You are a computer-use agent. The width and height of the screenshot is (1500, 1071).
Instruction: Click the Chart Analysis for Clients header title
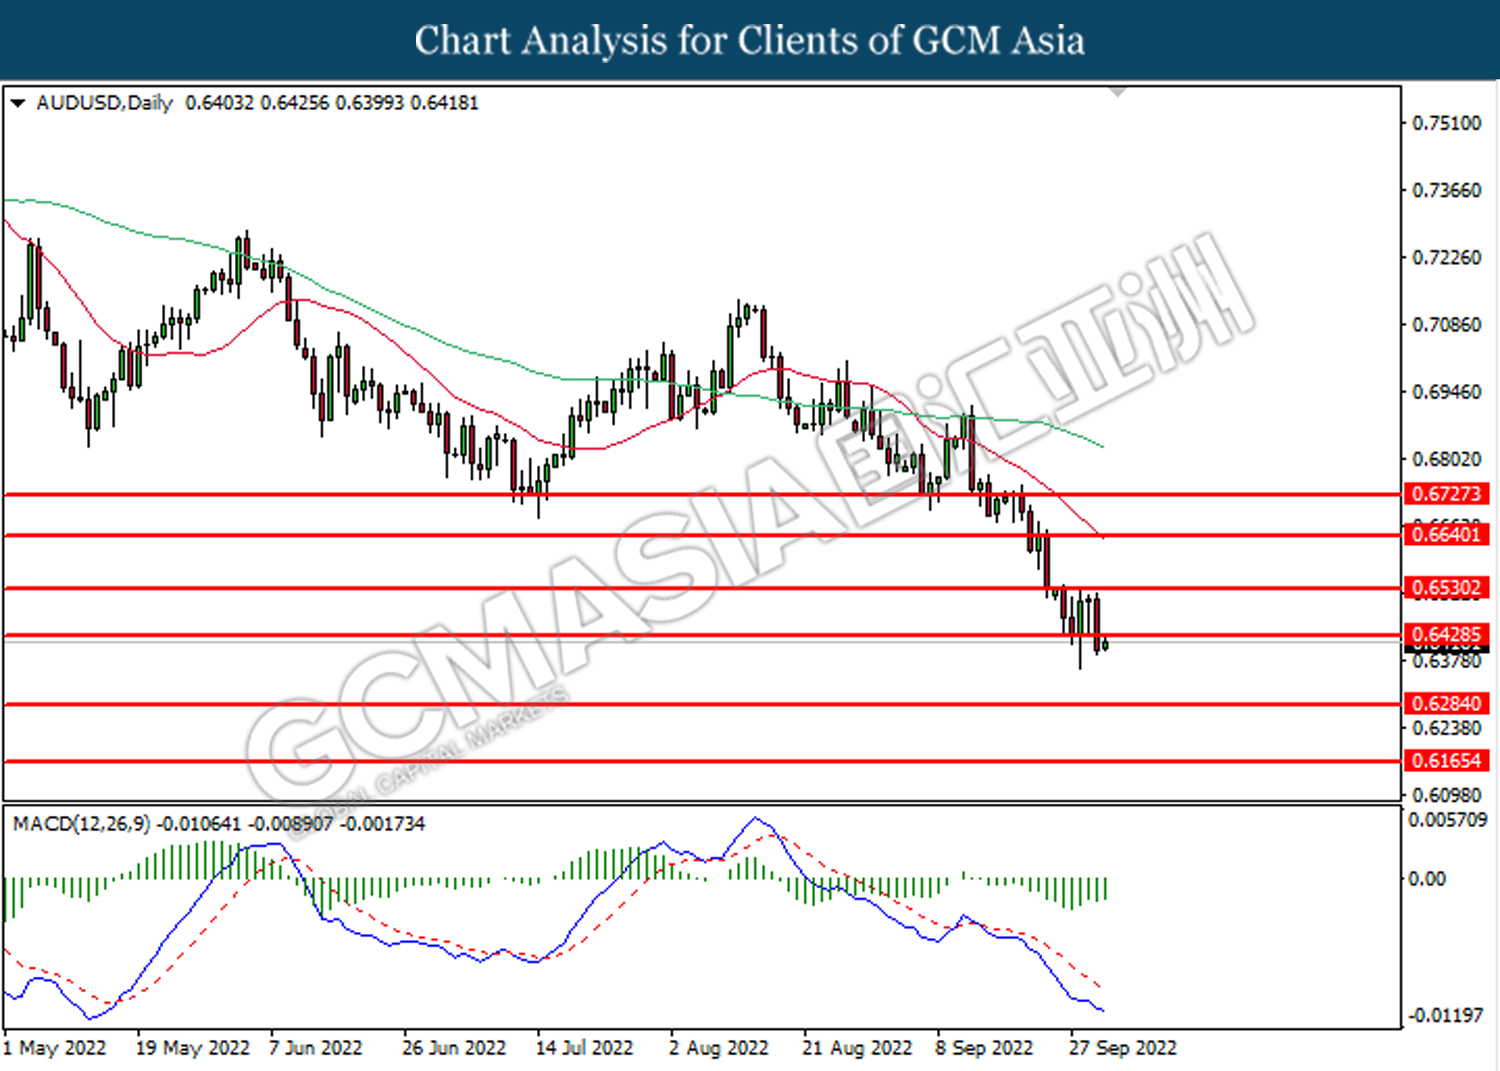(x=750, y=40)
